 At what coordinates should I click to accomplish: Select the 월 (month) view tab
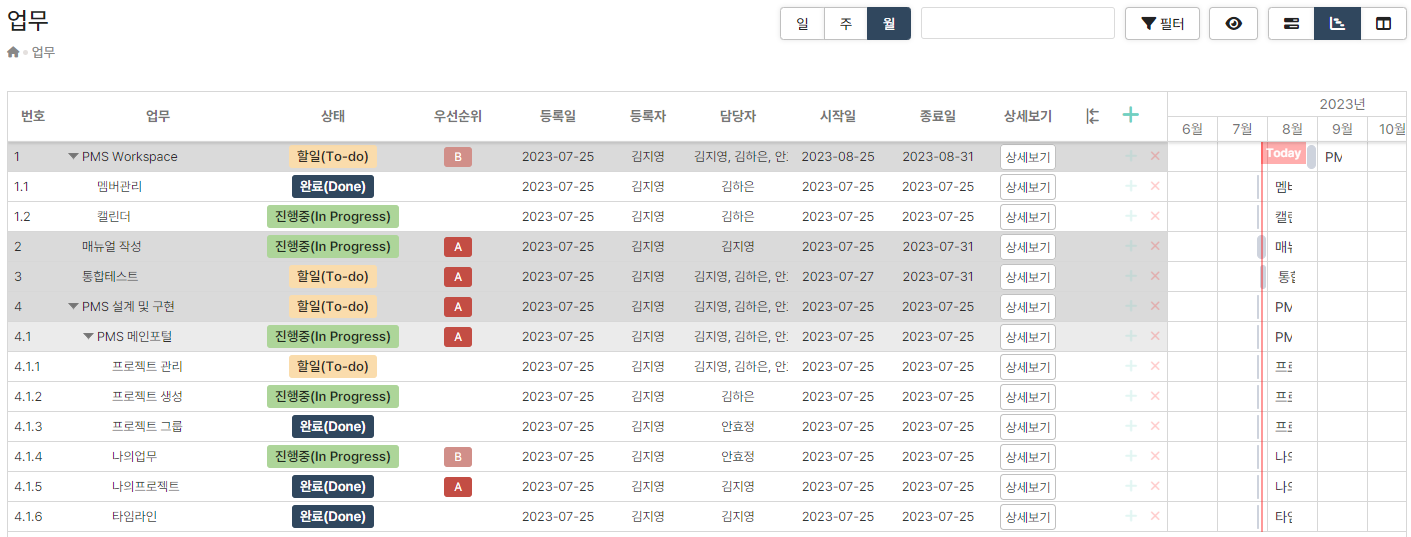[889, 23]
